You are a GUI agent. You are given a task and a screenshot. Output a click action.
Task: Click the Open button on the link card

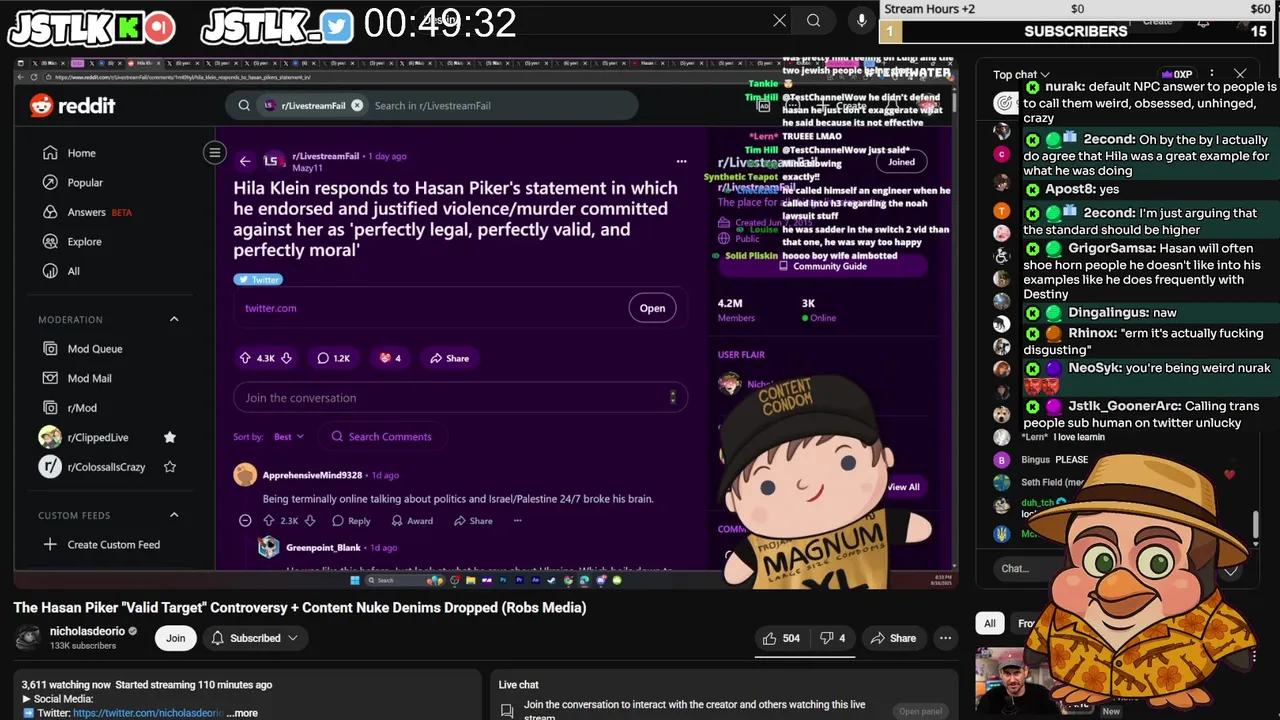pyautogui.click(x=652, y=308)
